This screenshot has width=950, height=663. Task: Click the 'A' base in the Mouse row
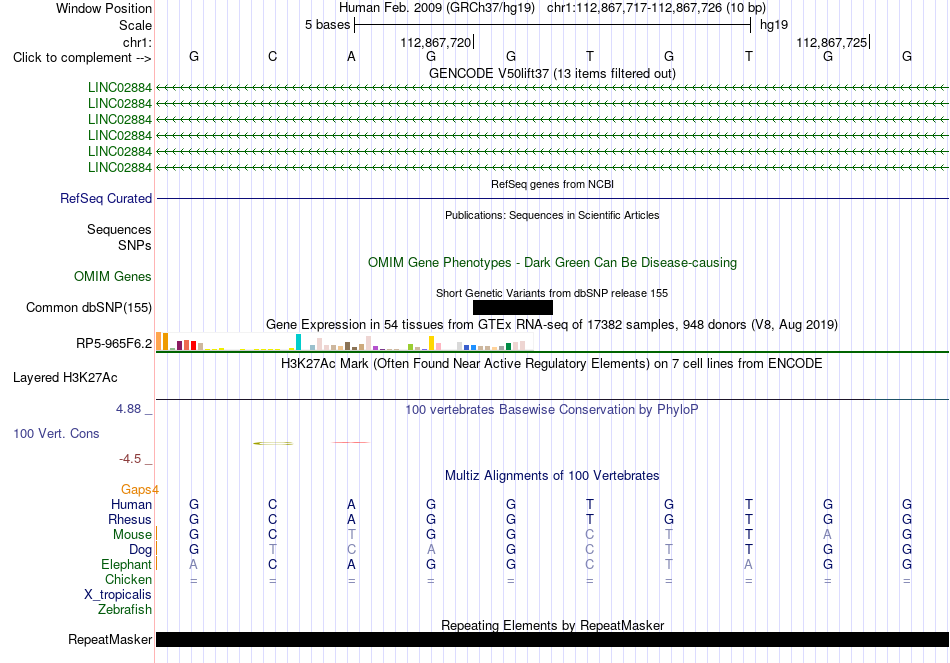coord(828,535)
